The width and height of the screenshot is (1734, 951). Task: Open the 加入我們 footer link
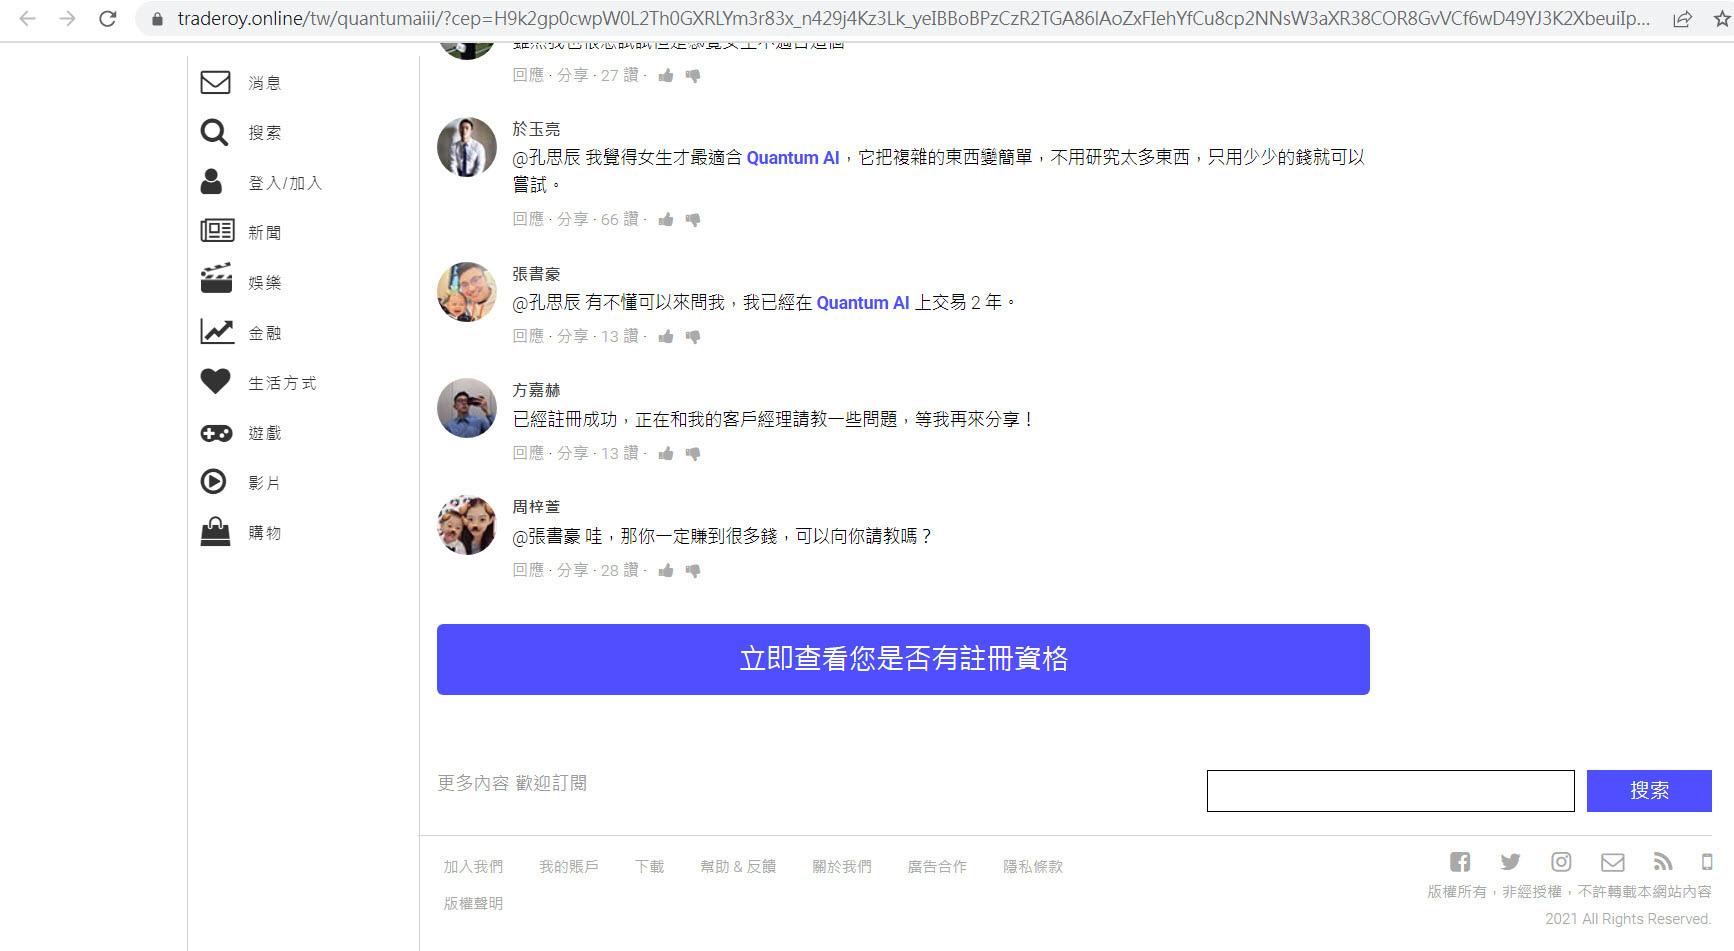click(474, 867)
